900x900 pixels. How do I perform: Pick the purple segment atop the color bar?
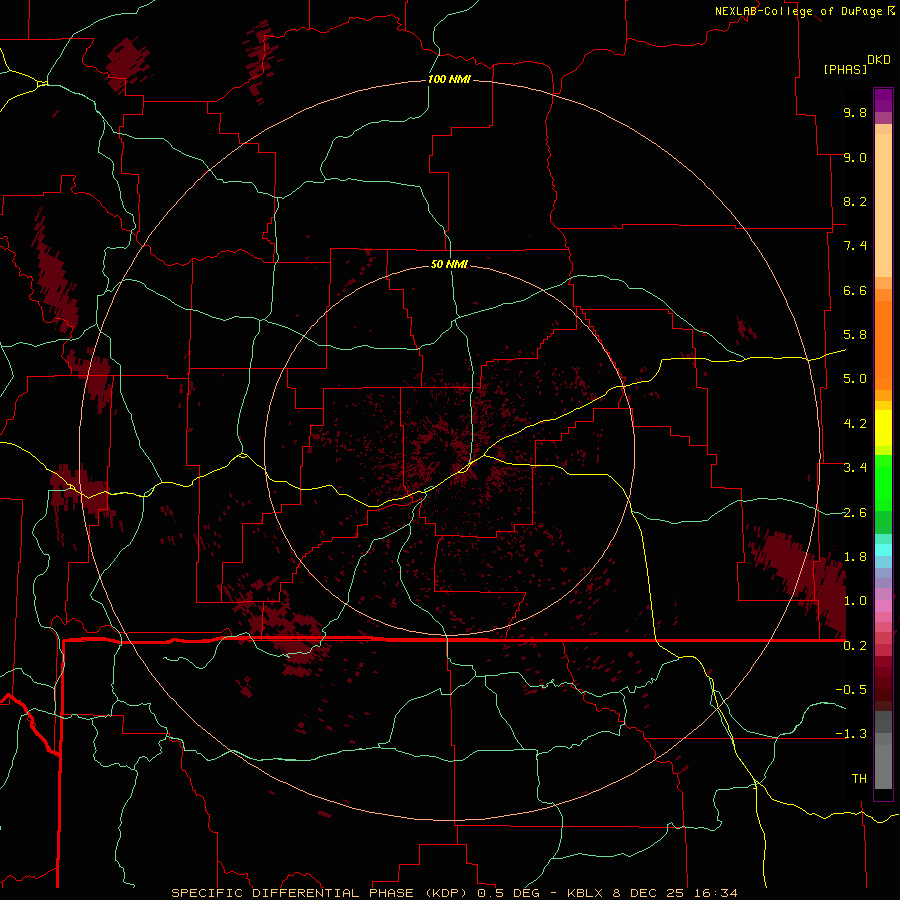pyautogui.click(x=883, y=100)
